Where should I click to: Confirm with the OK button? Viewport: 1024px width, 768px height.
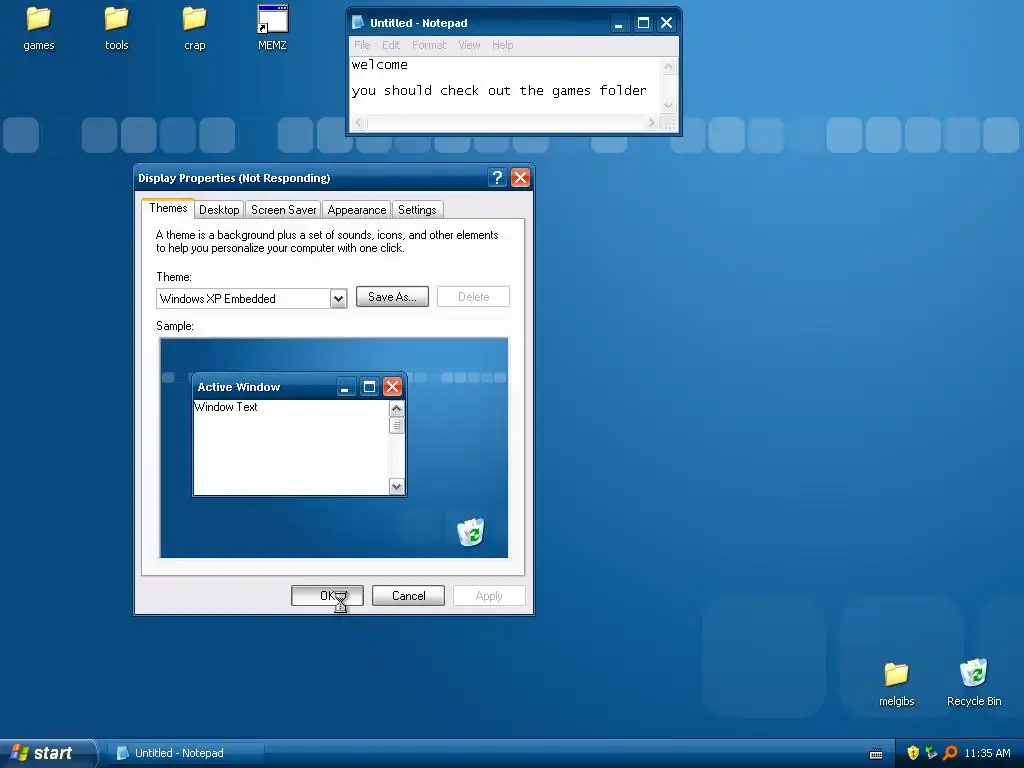click(327, 596)
